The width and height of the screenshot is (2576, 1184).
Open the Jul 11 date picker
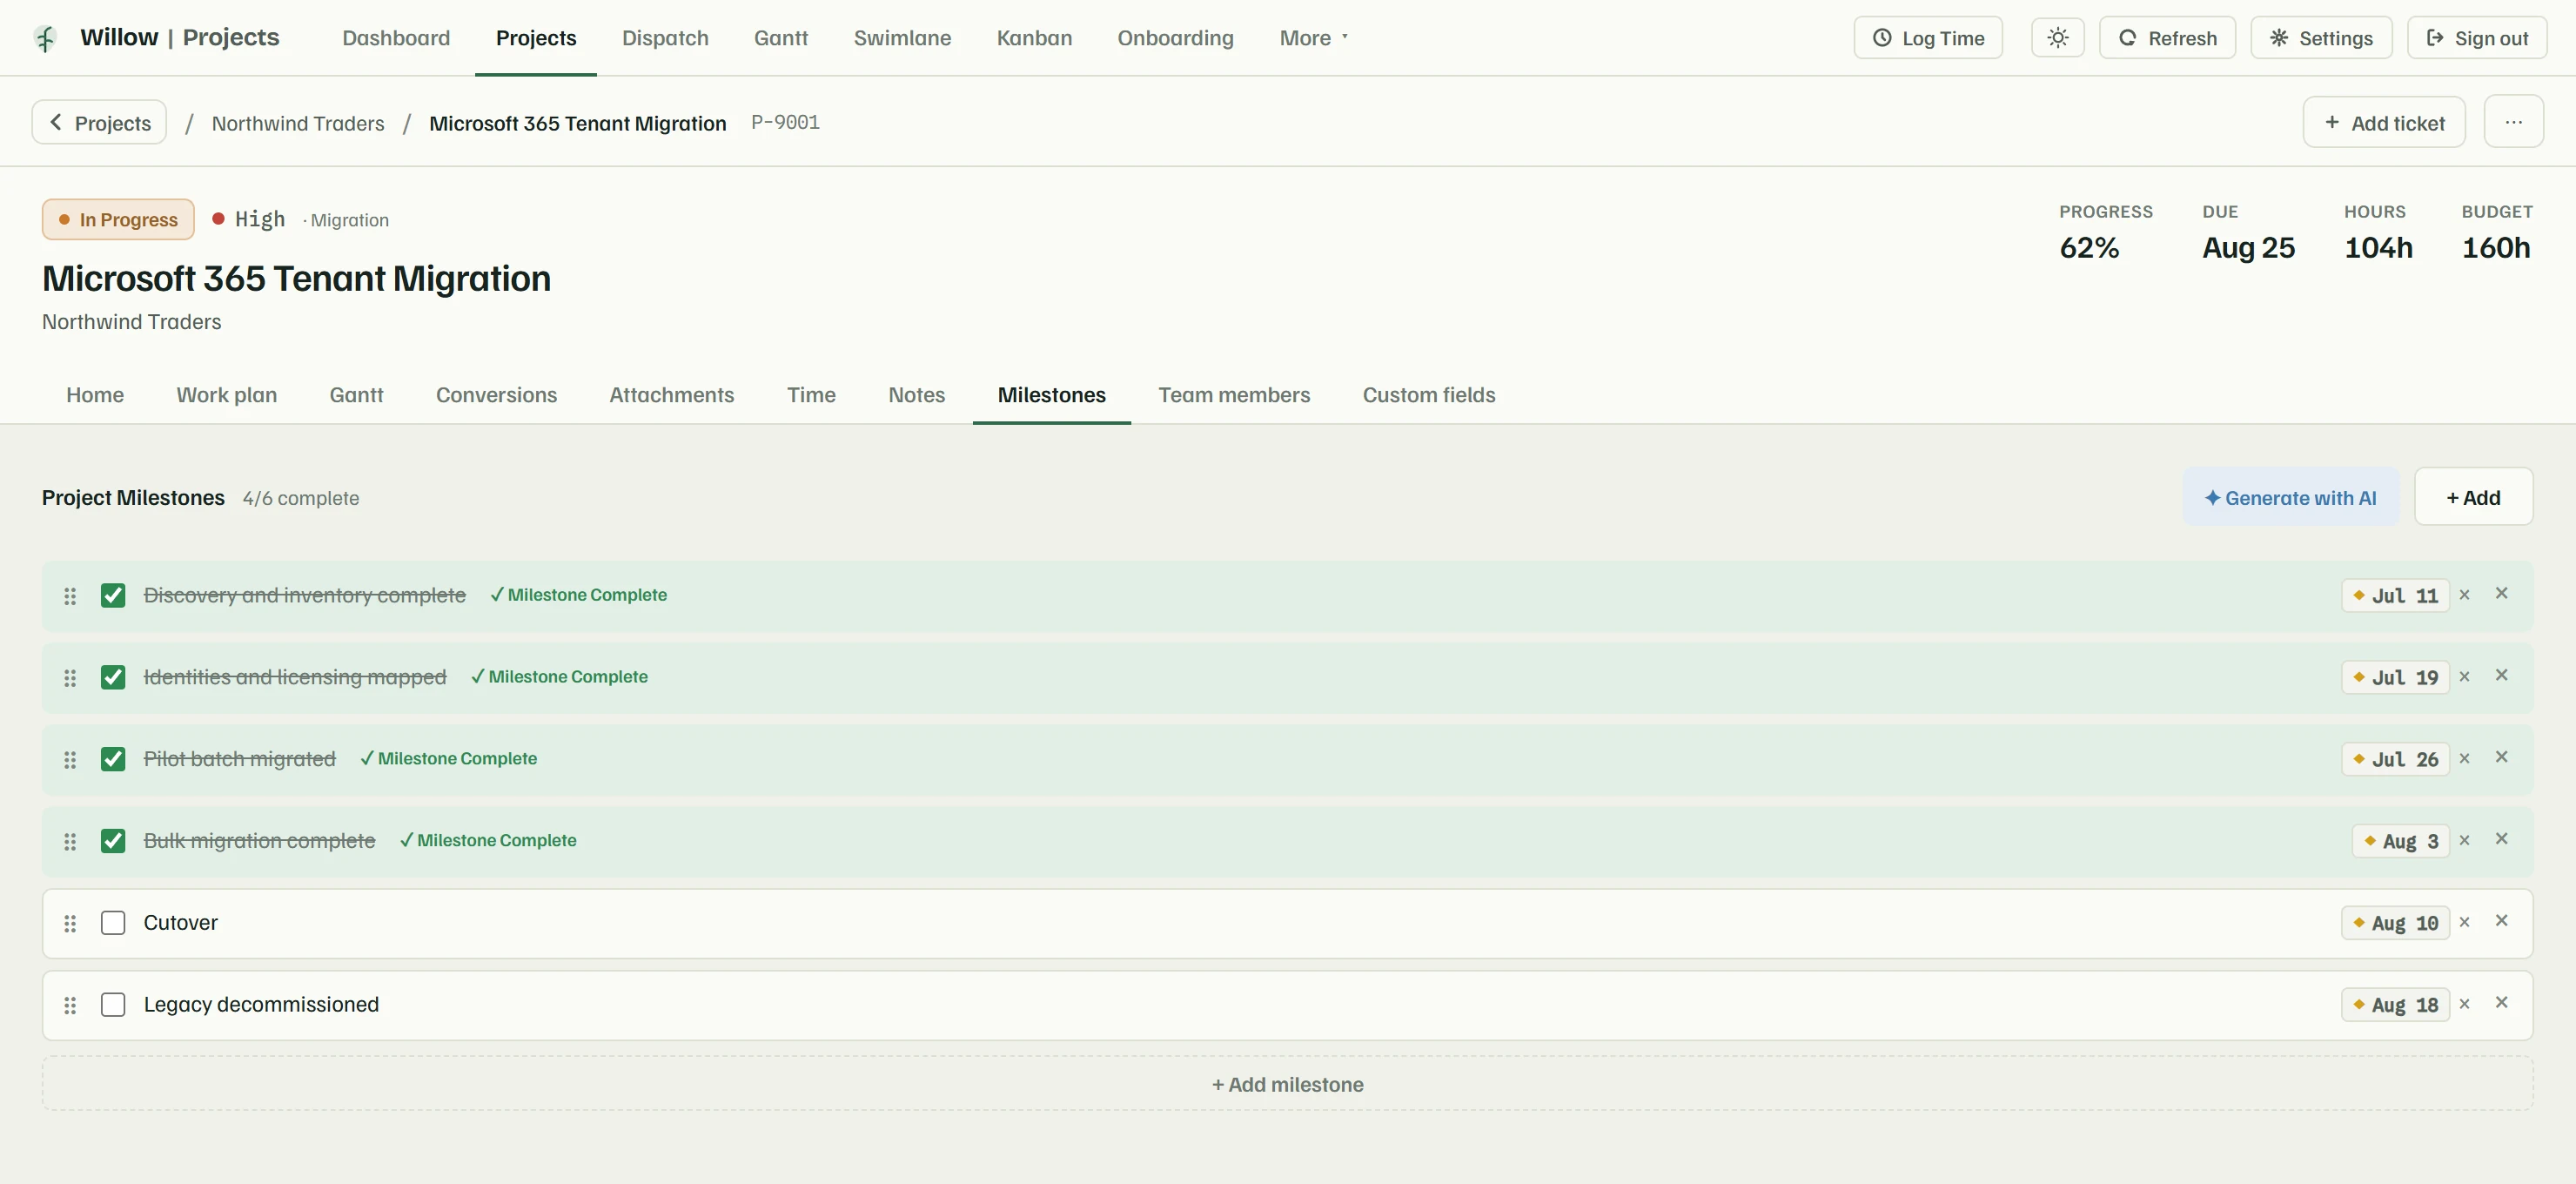[x=2395, y=596]
